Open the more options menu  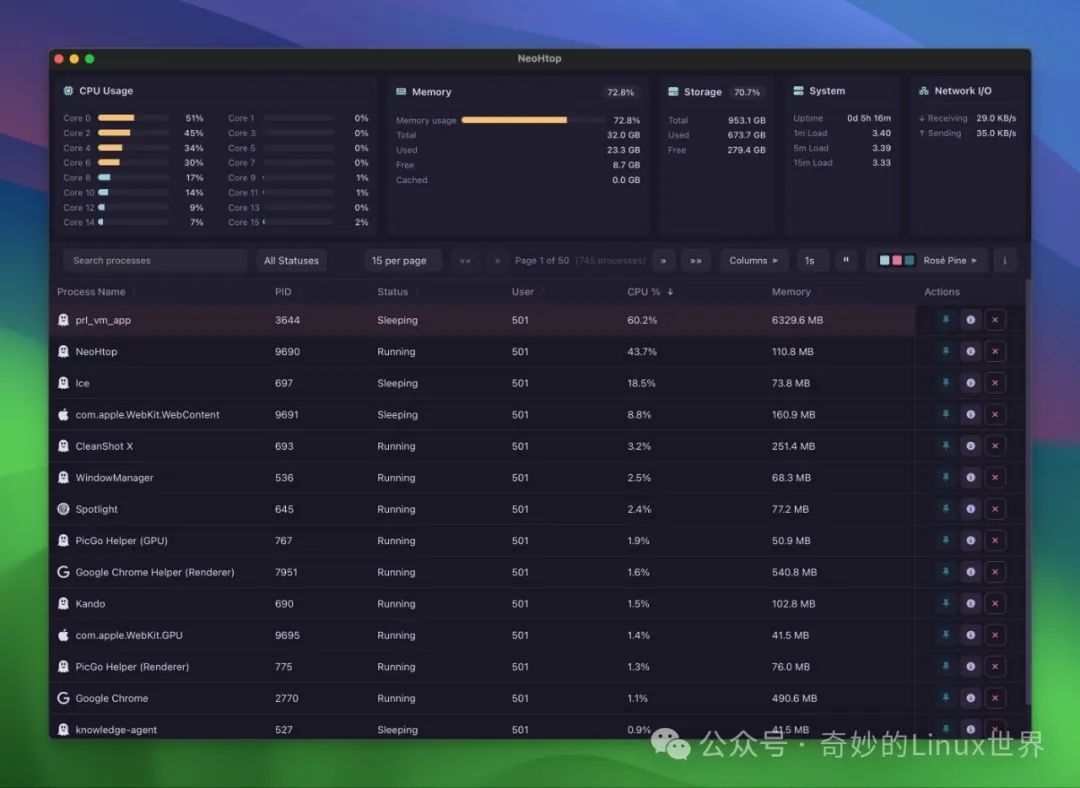click(1005, 260)
